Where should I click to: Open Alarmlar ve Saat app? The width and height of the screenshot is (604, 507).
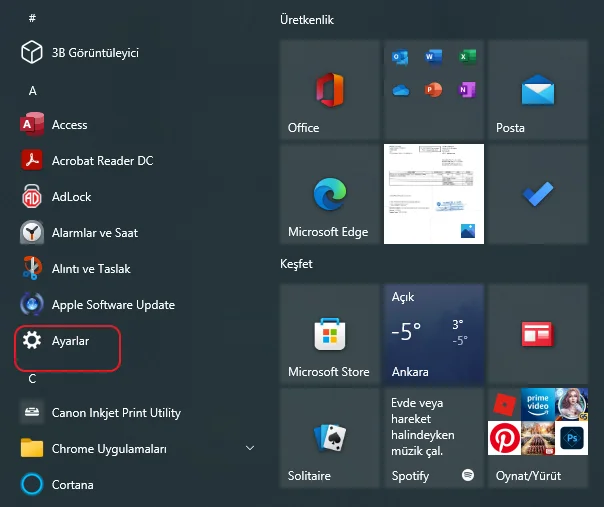tap(33, 233)
